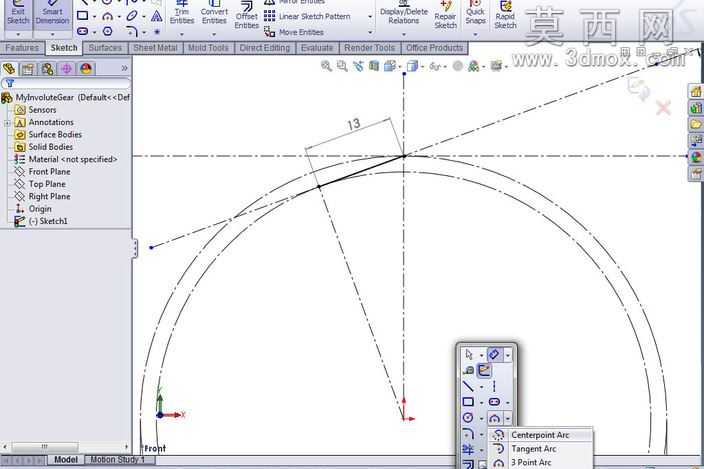The image size is (704, 469).
Task: Open the DimXpertManager tab
Action: pyautogui.click(x=66, y=69)
